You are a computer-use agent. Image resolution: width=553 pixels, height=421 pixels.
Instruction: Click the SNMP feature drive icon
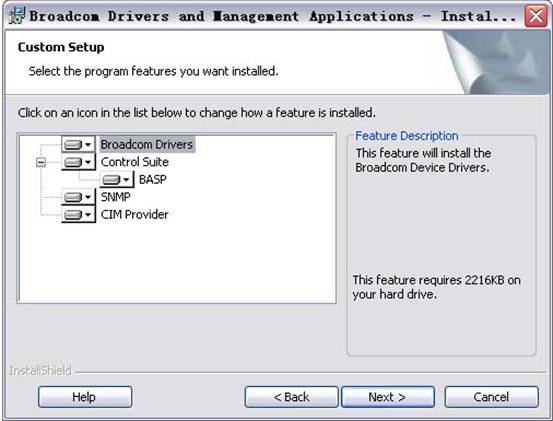pyautogui.click(x=73, y=197)
